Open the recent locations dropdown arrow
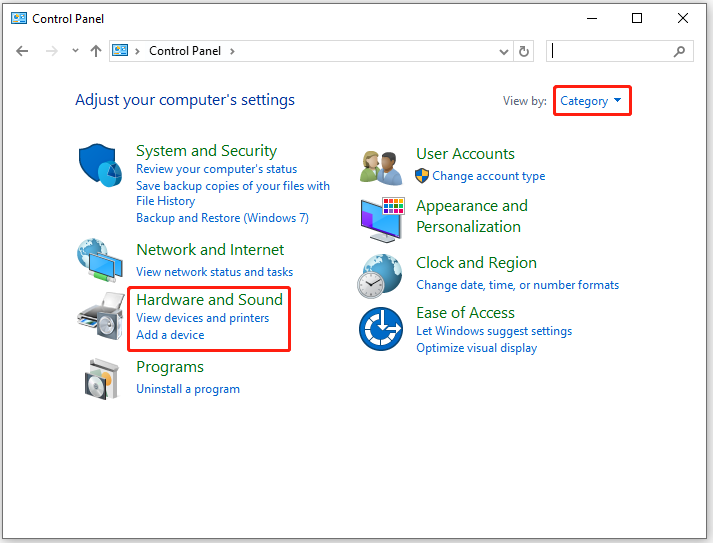 click(x=75, y=51)
